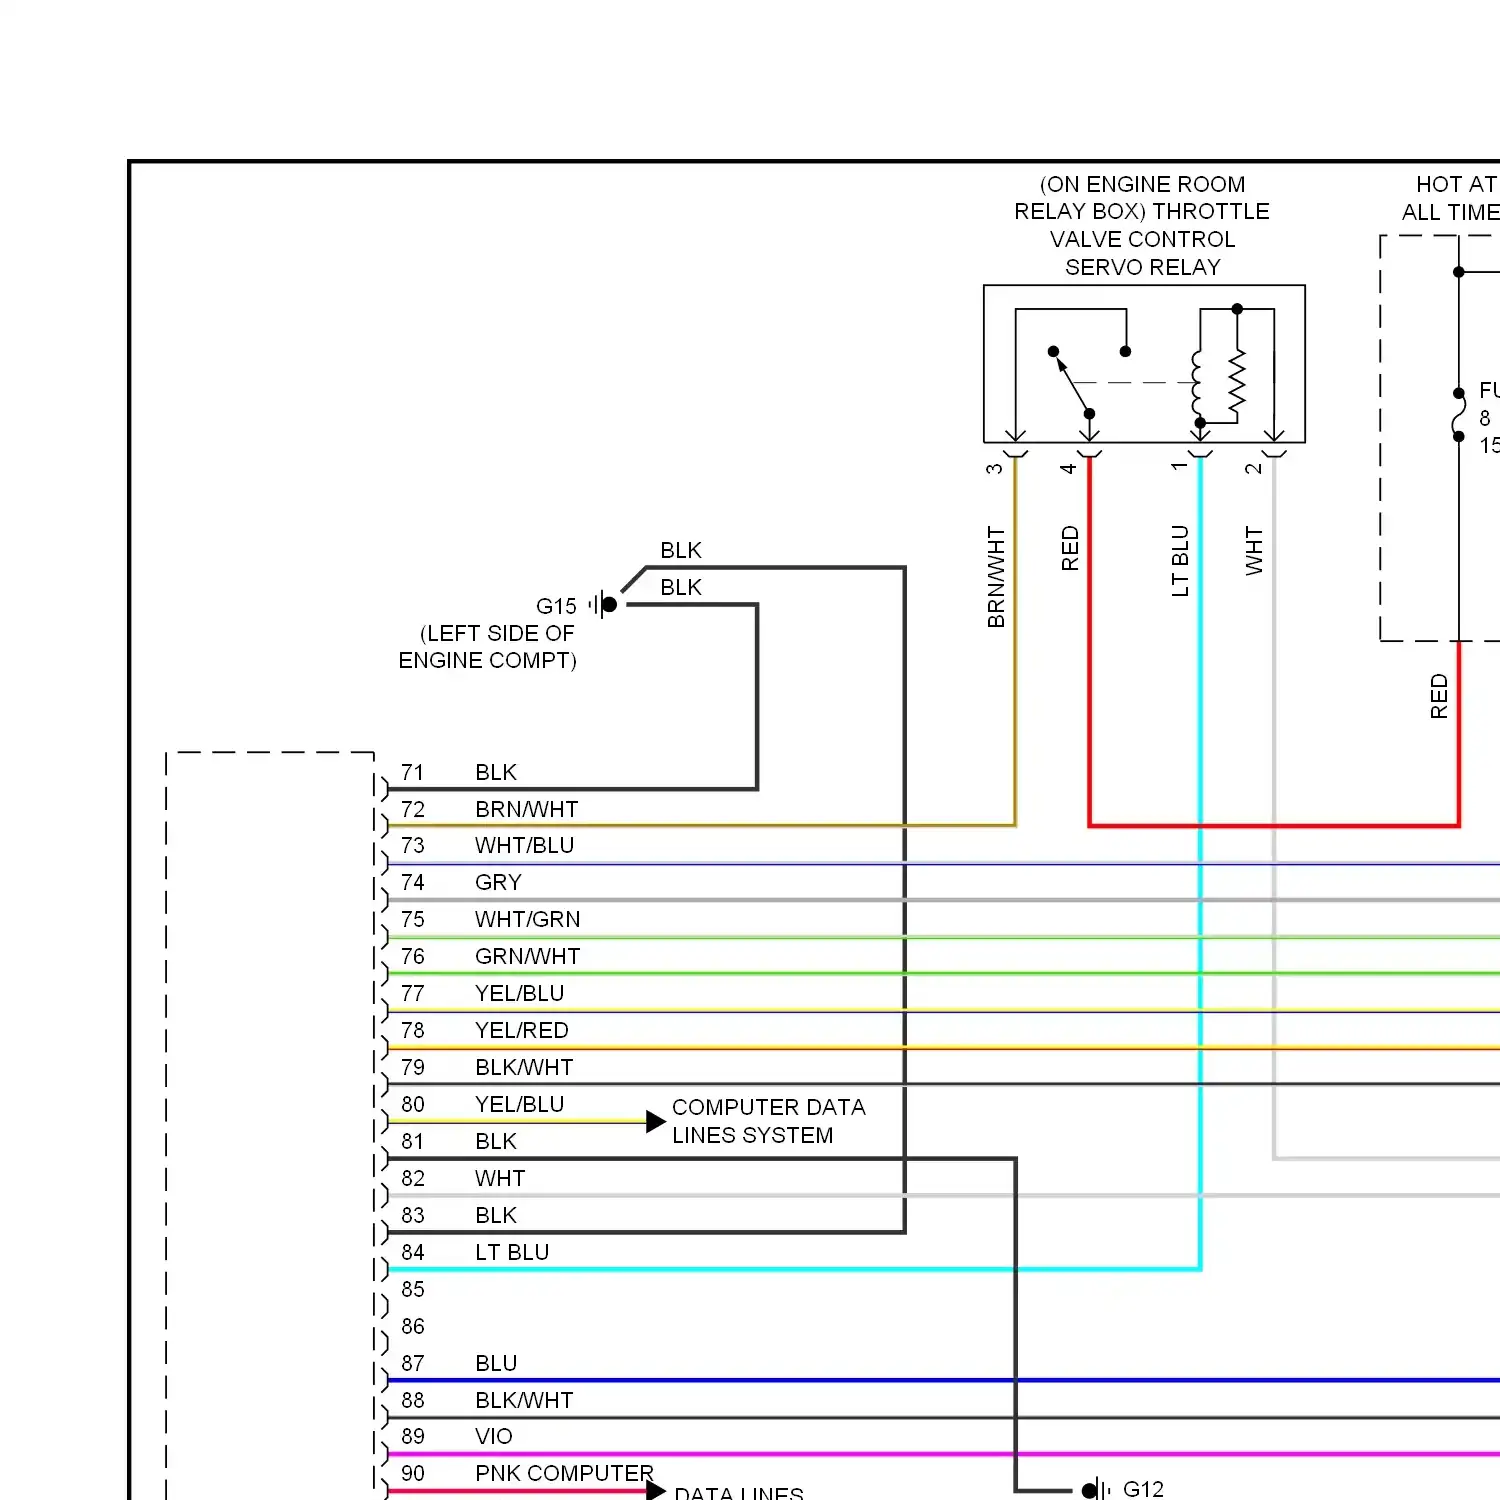Click pin 89 VIO label
Screen dimensions: 1500x1500
494,1436
